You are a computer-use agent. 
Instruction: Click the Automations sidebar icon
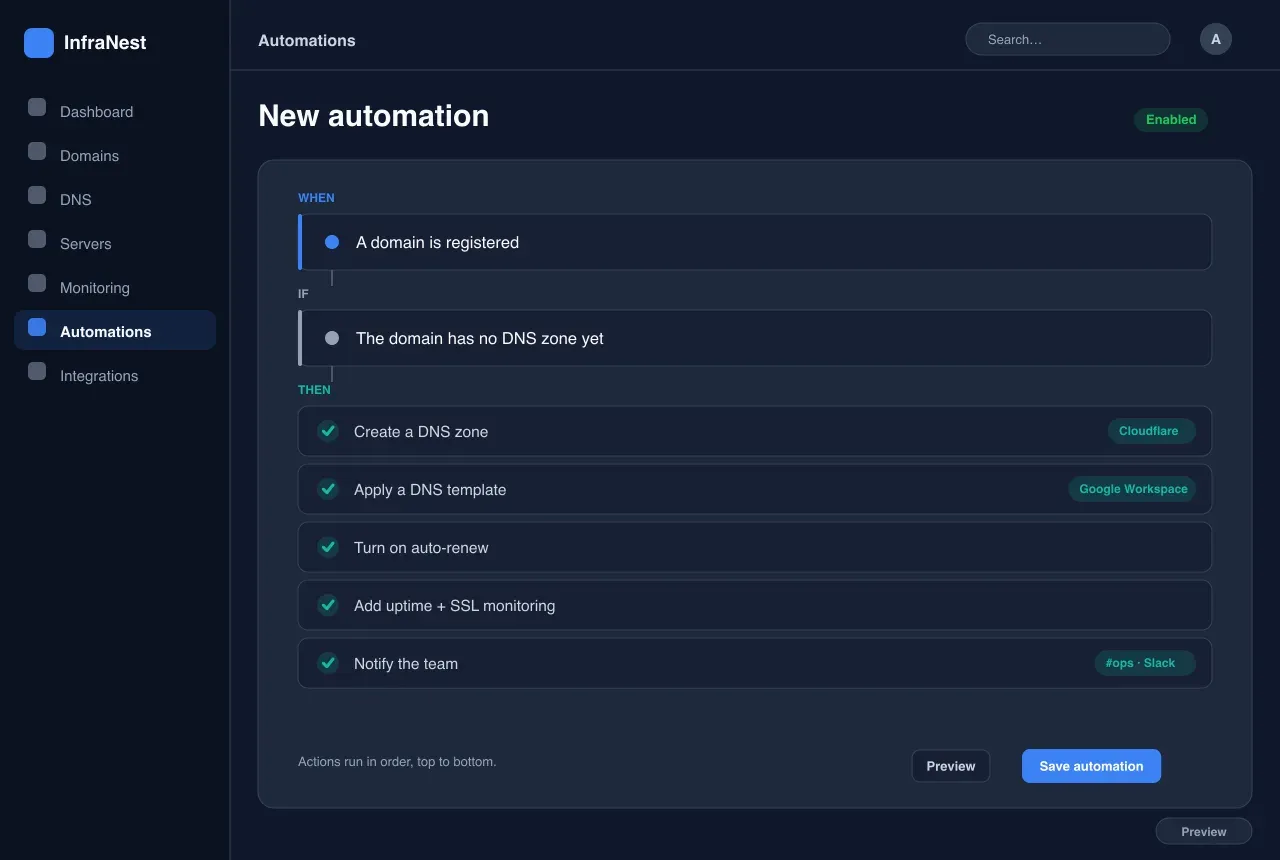(x=37, y=327)
